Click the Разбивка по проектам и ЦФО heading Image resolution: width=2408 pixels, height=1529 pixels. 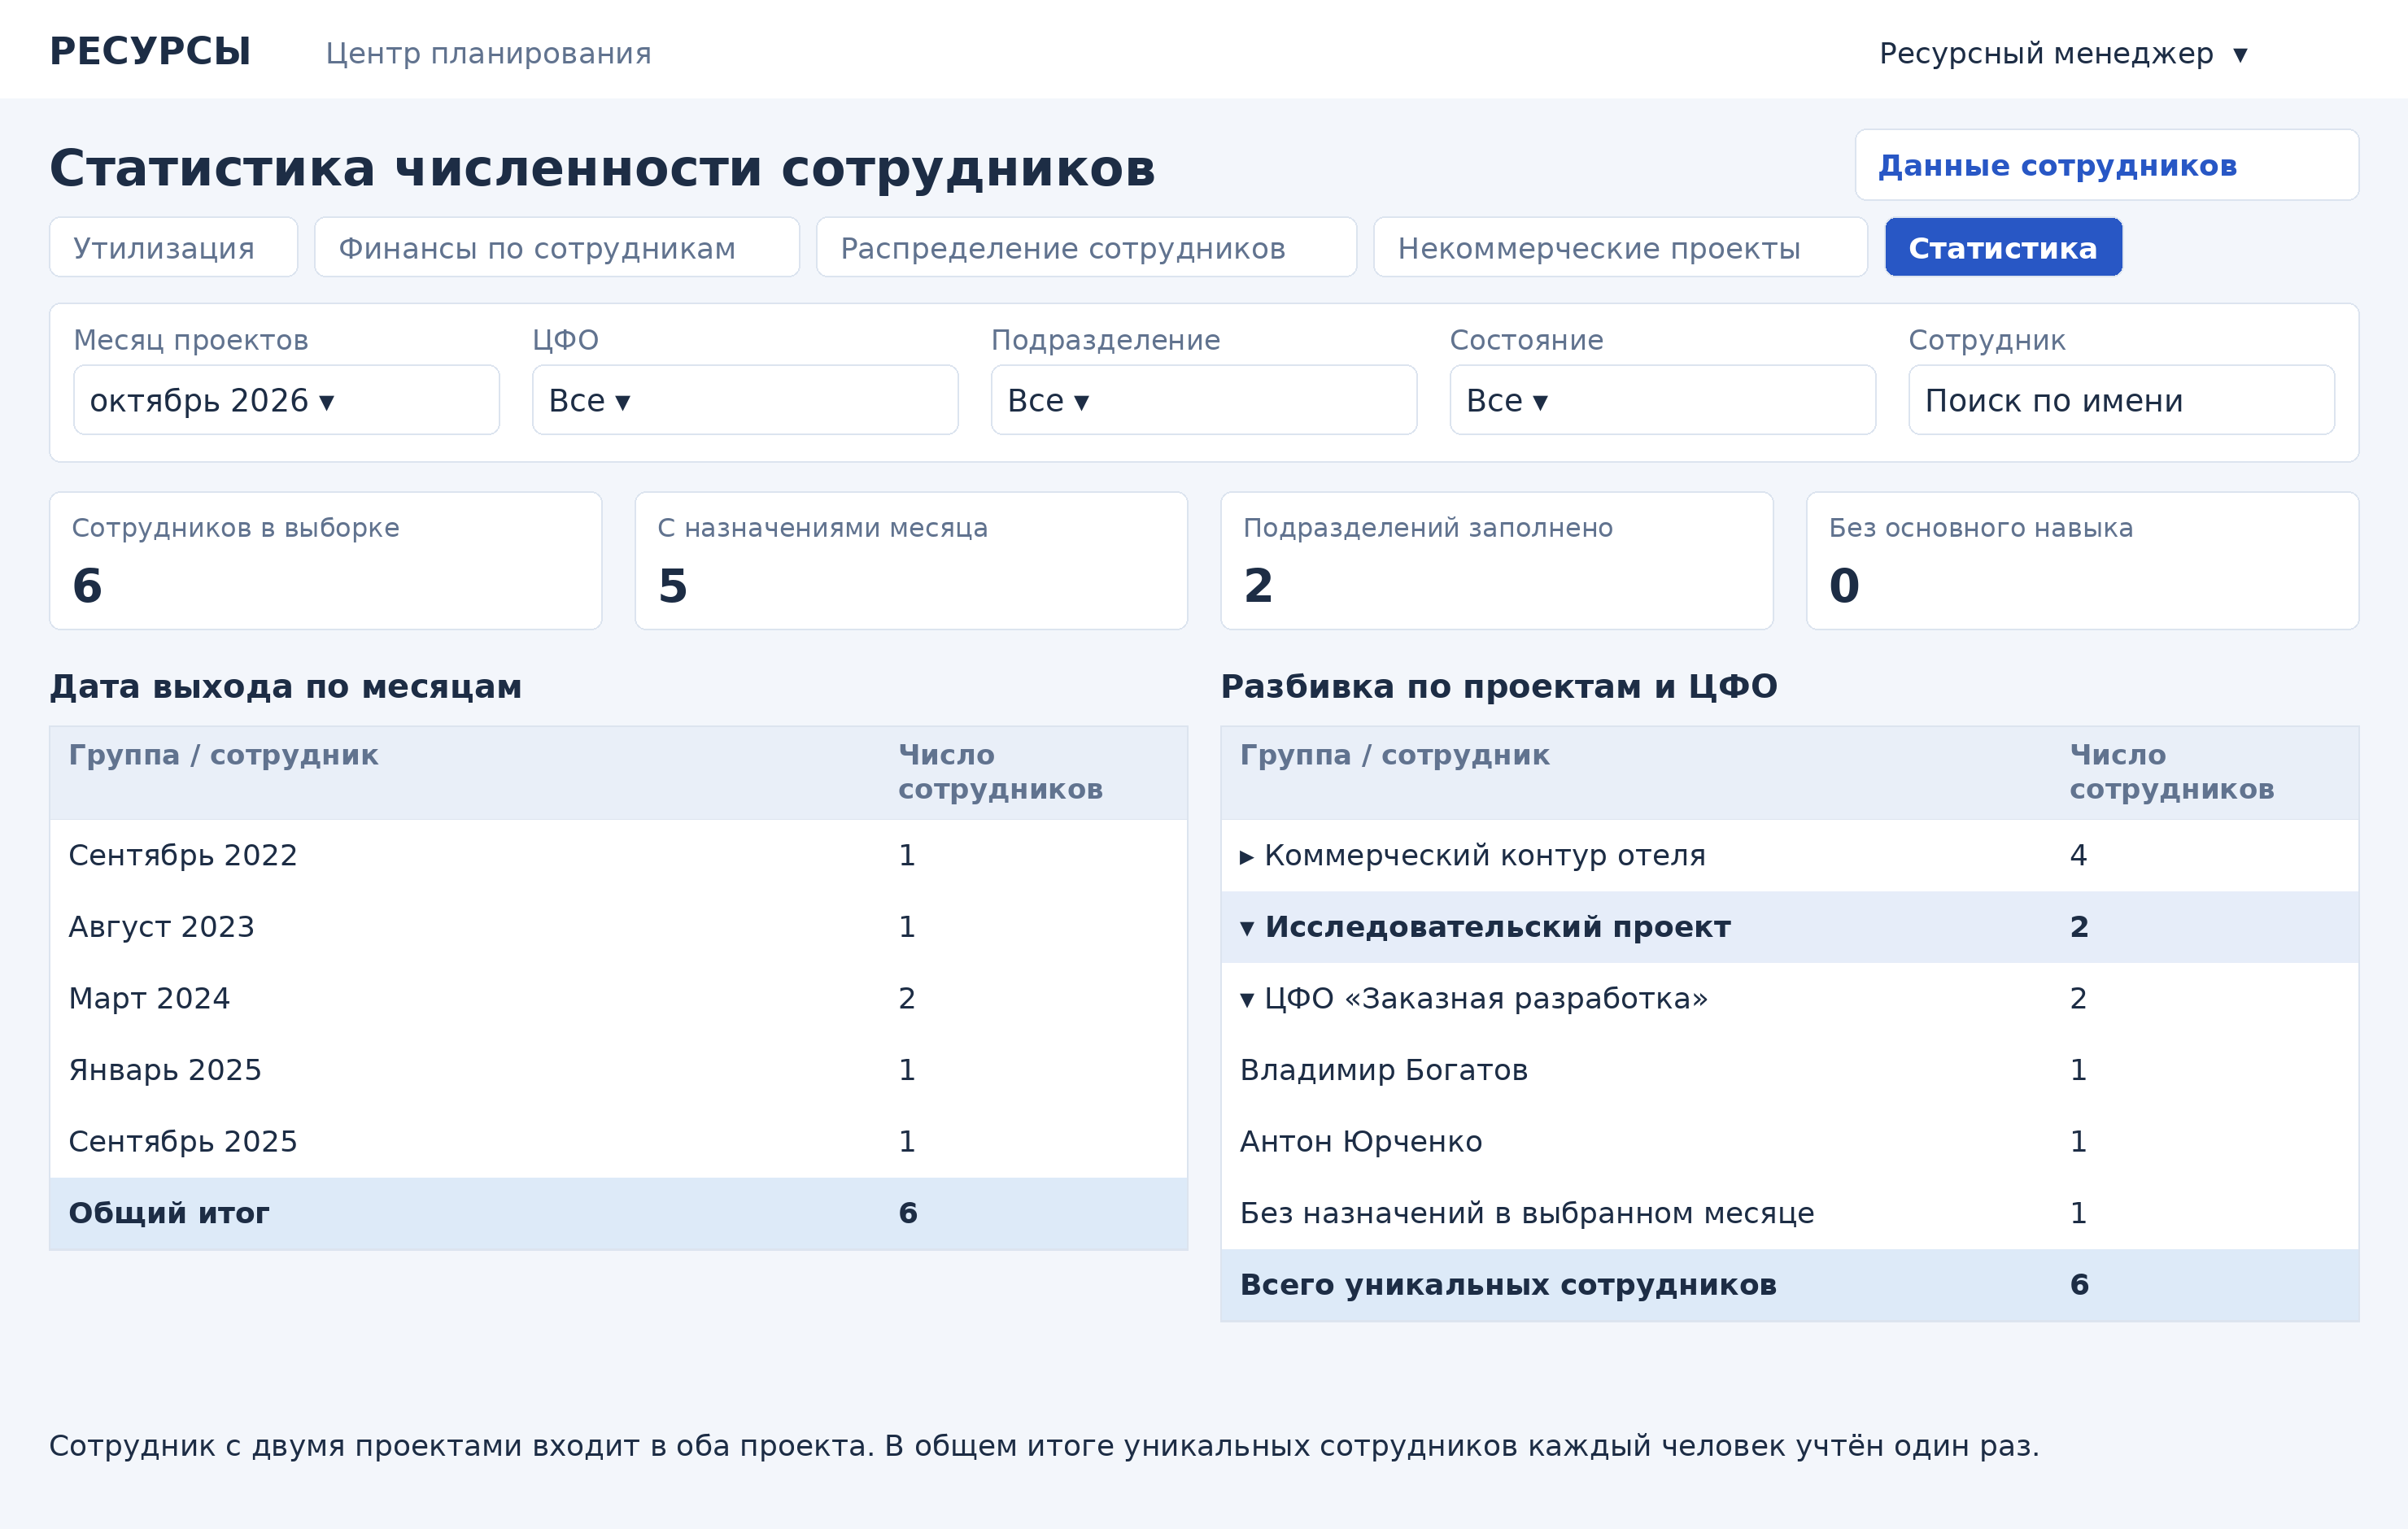pos(1499,687)
